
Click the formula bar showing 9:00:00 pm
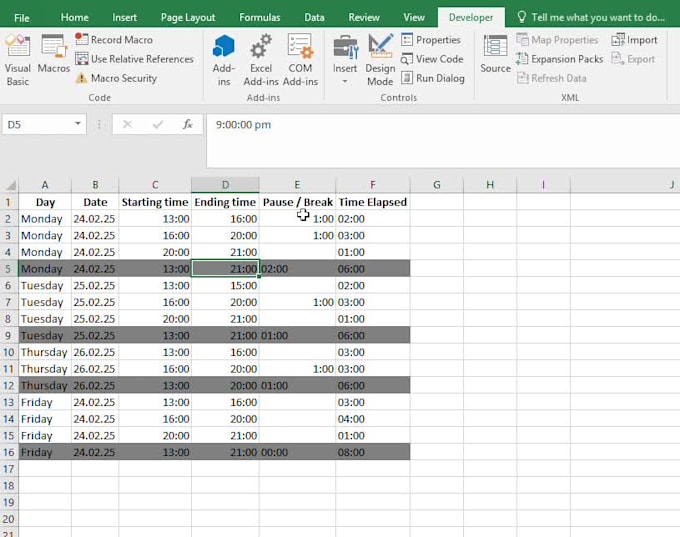[443, 140]
